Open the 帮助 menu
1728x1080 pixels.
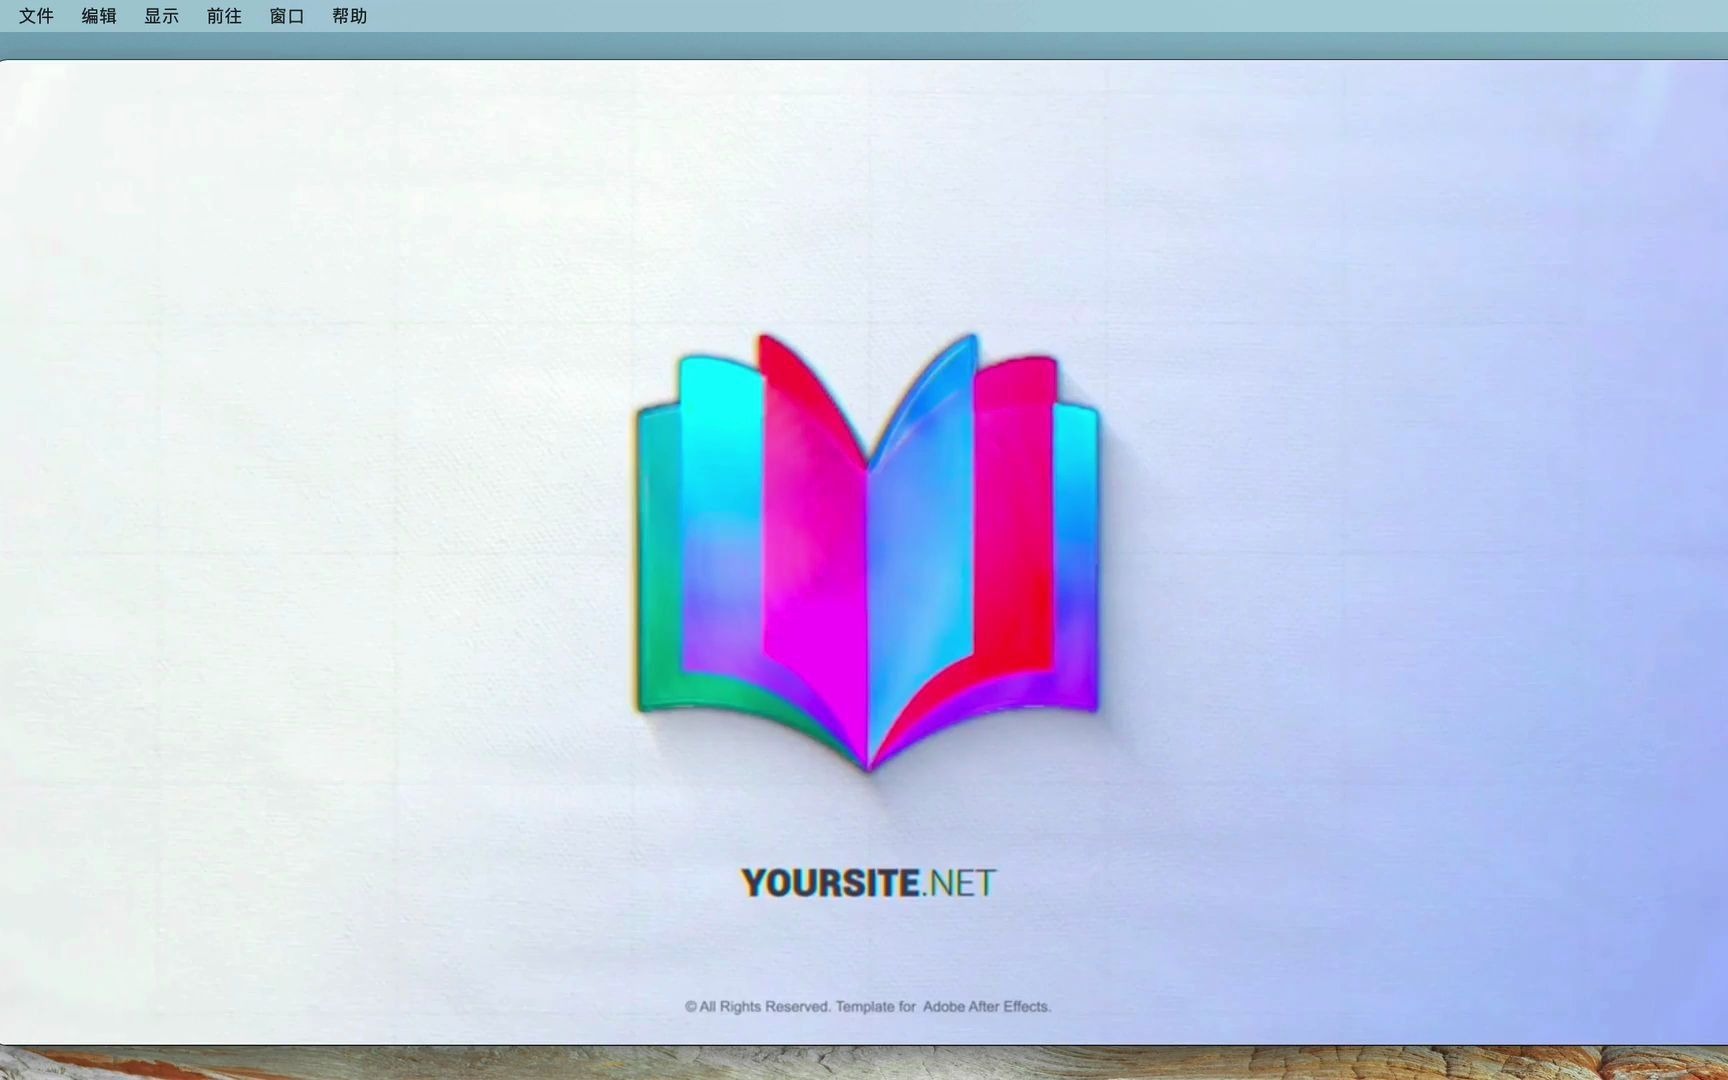[349, 16]
